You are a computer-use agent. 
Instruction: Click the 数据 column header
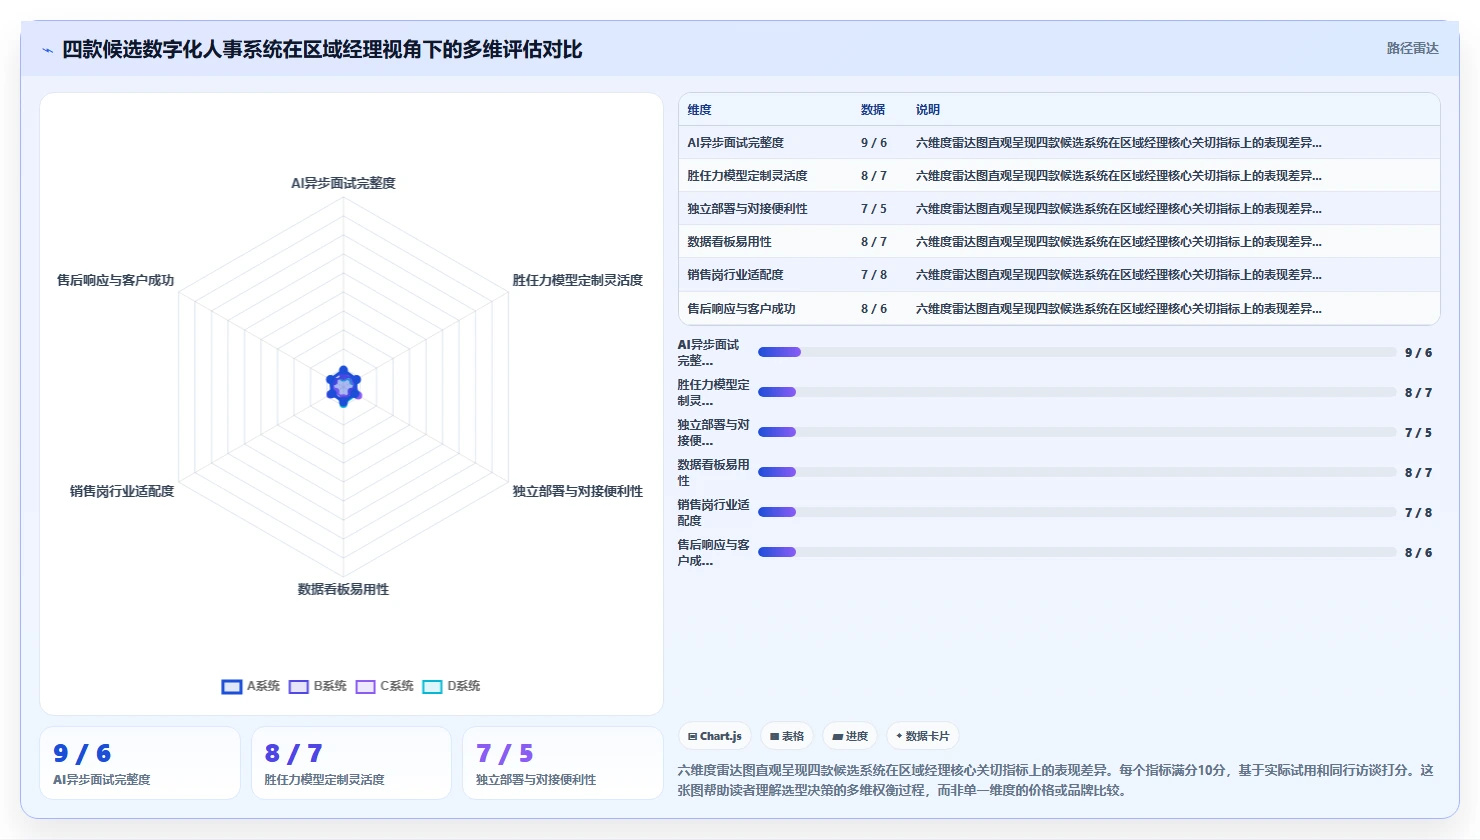(873, 110)
